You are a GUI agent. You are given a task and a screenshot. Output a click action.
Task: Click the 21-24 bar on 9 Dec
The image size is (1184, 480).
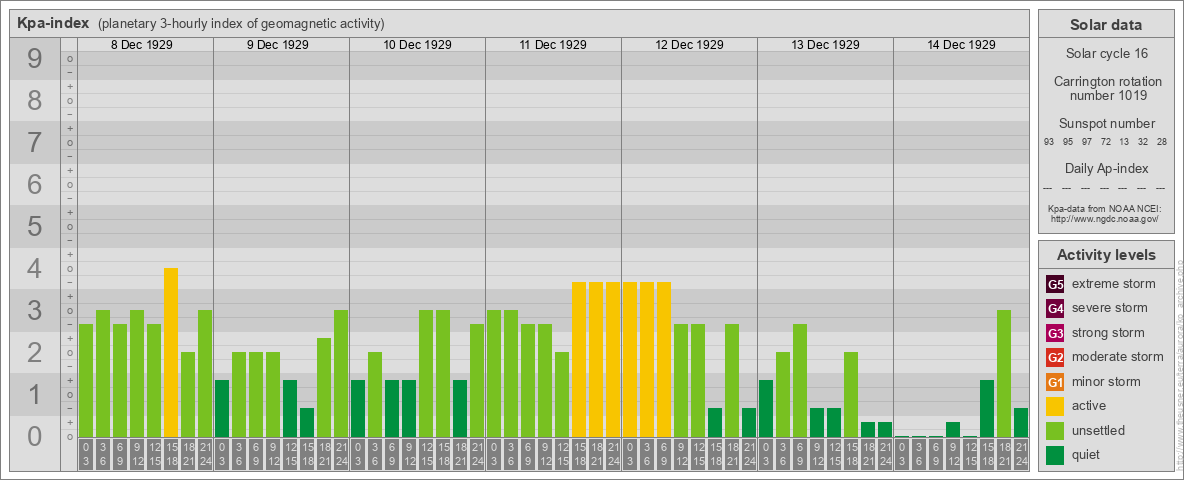click(x=341, y=374)
